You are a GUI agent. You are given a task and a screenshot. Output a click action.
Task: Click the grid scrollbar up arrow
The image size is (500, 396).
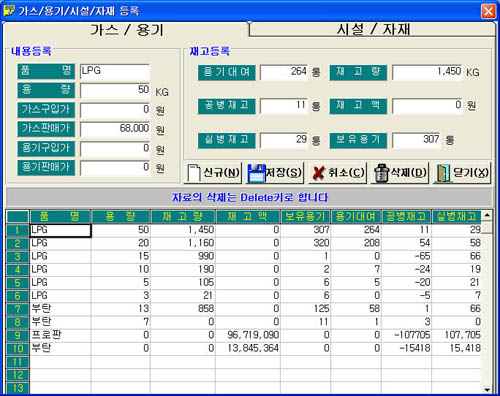tap(487, 215)
